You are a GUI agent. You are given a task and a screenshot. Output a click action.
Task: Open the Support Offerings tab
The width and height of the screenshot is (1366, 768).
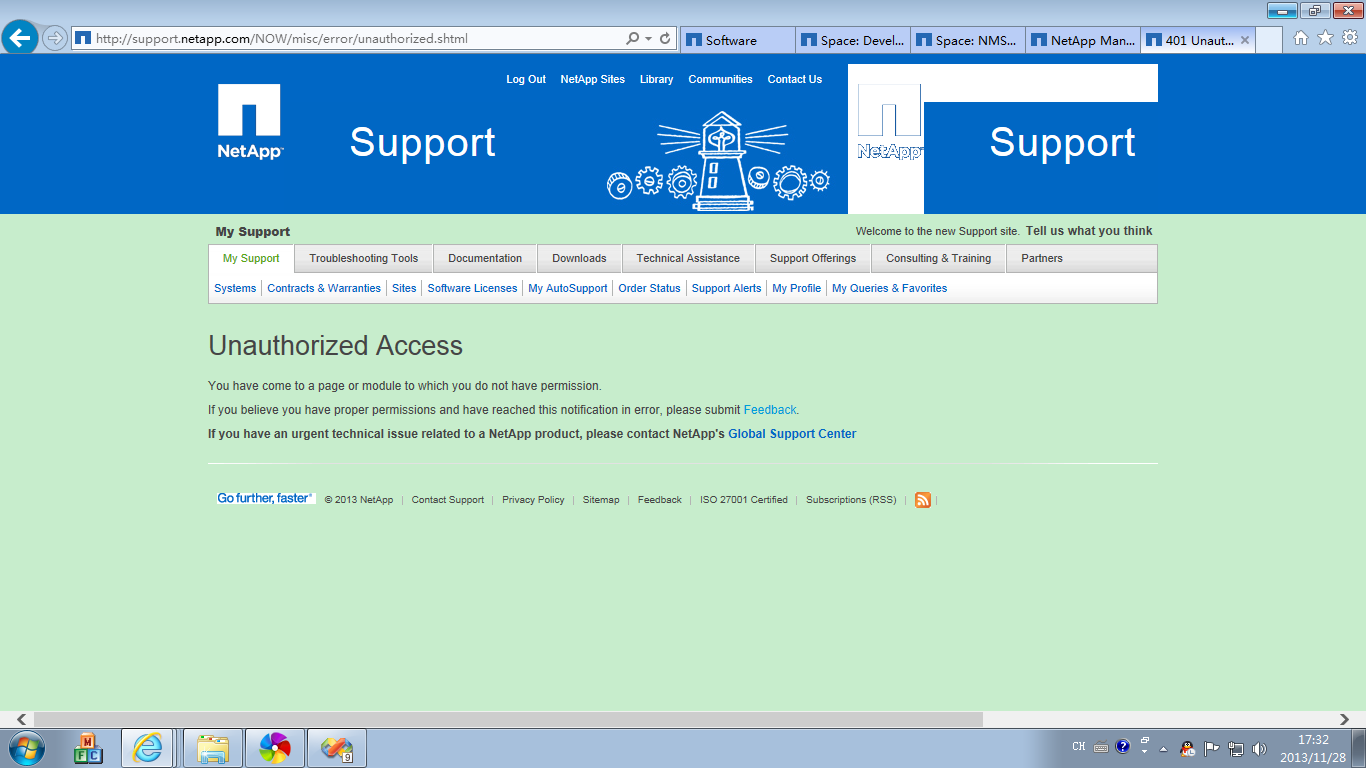[x=813, y=258]
